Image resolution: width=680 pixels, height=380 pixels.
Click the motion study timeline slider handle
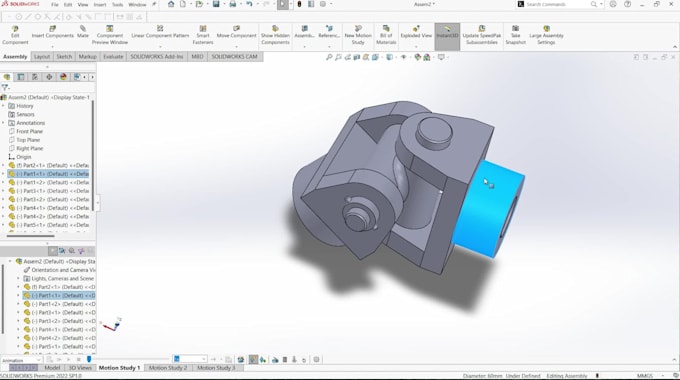click(89, 359)
